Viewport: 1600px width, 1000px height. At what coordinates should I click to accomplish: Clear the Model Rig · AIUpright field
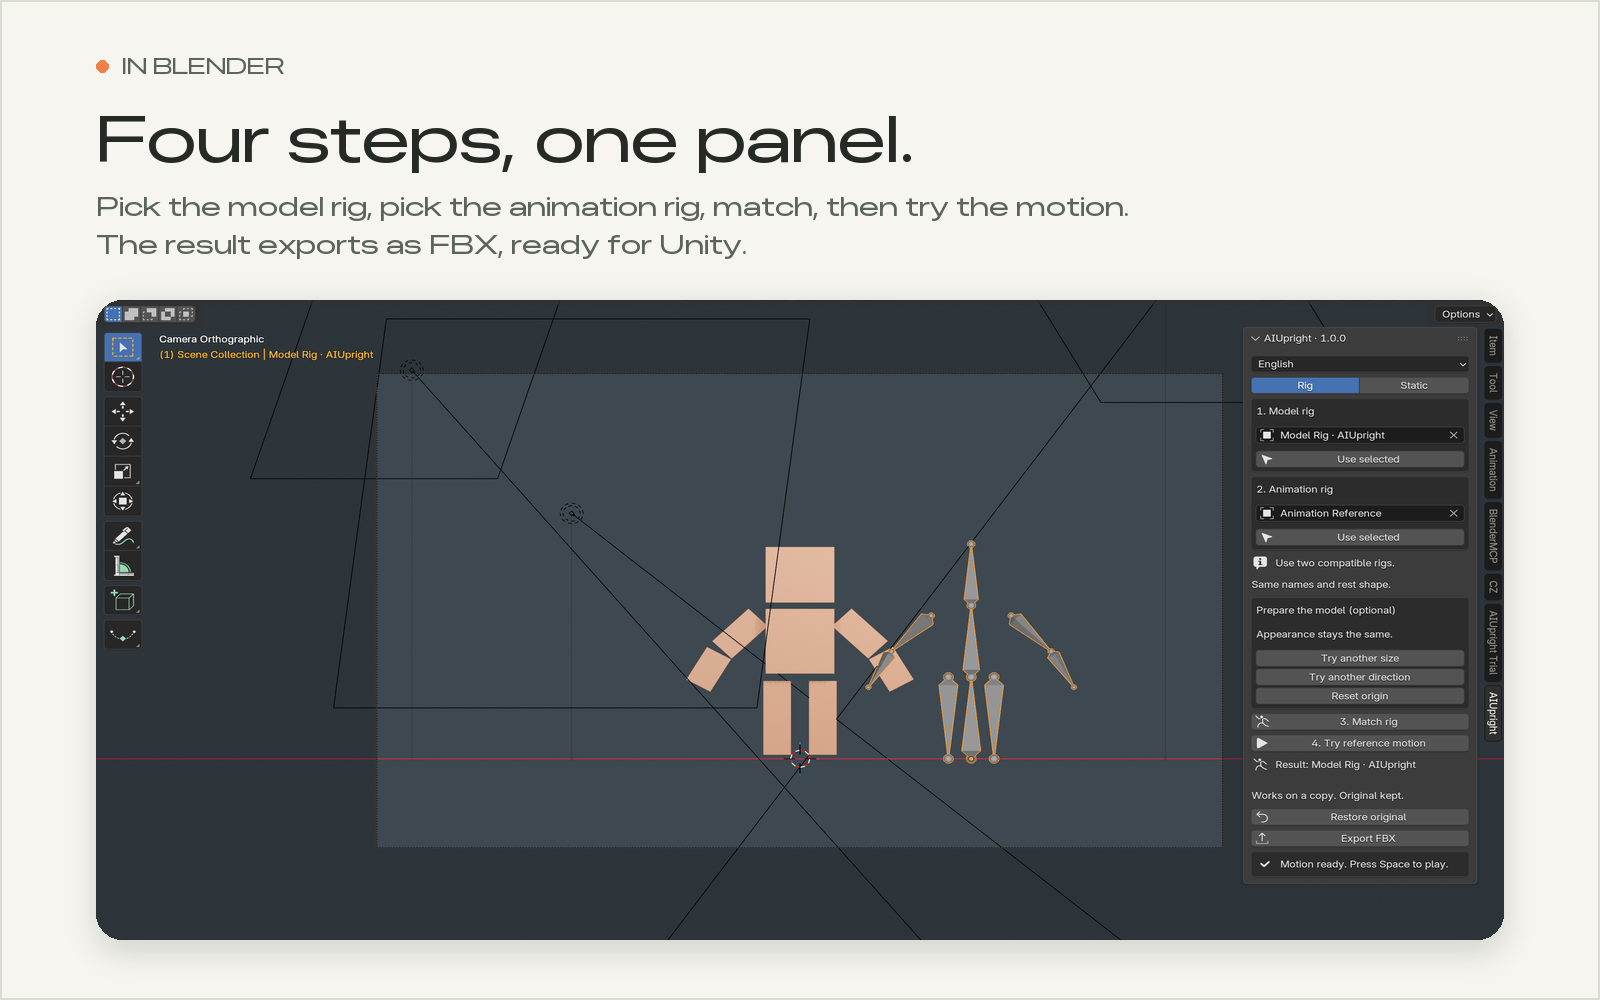pos(1453,435)
